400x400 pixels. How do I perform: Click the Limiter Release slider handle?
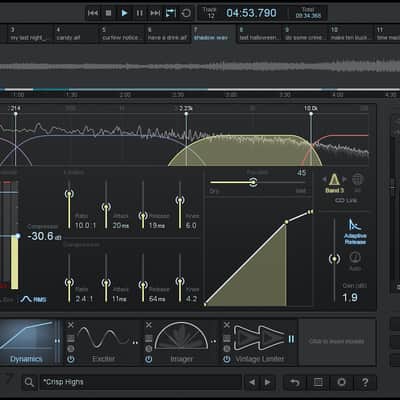[143, 216]
